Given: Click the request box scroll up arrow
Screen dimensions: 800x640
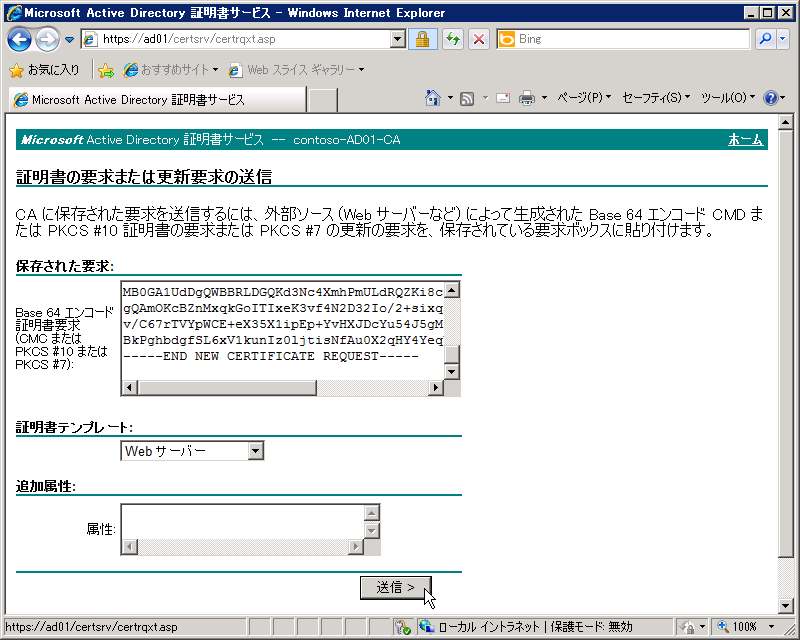Looking at the screenshot, I should (x=452, y=290).
